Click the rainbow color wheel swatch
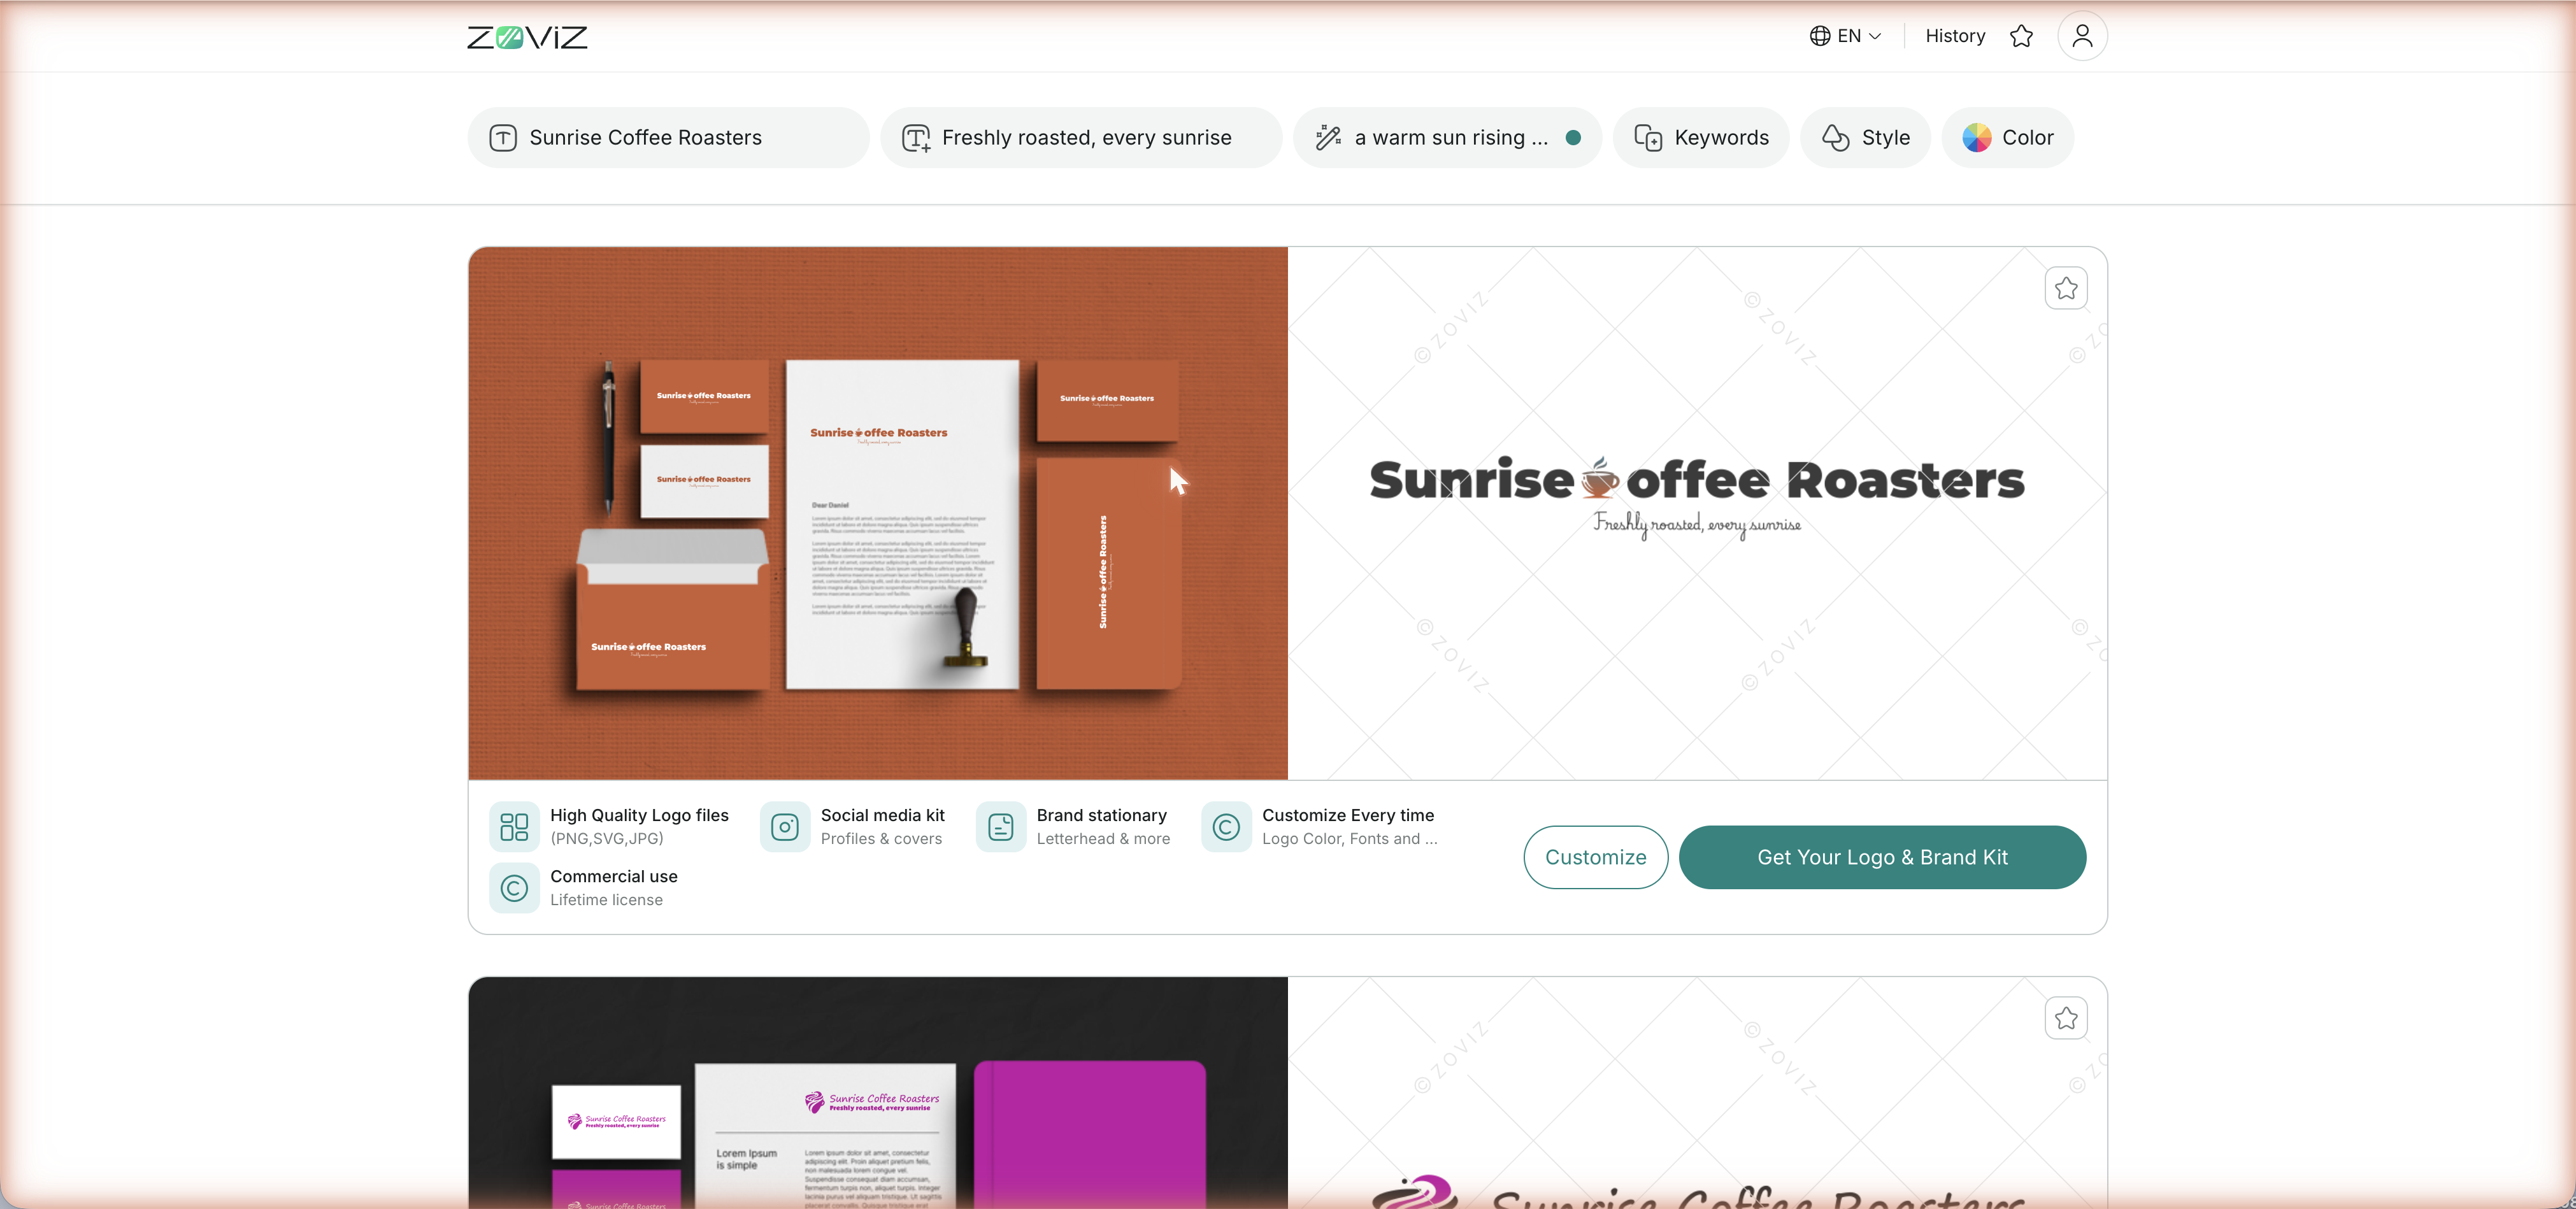 coord(1976,137)
